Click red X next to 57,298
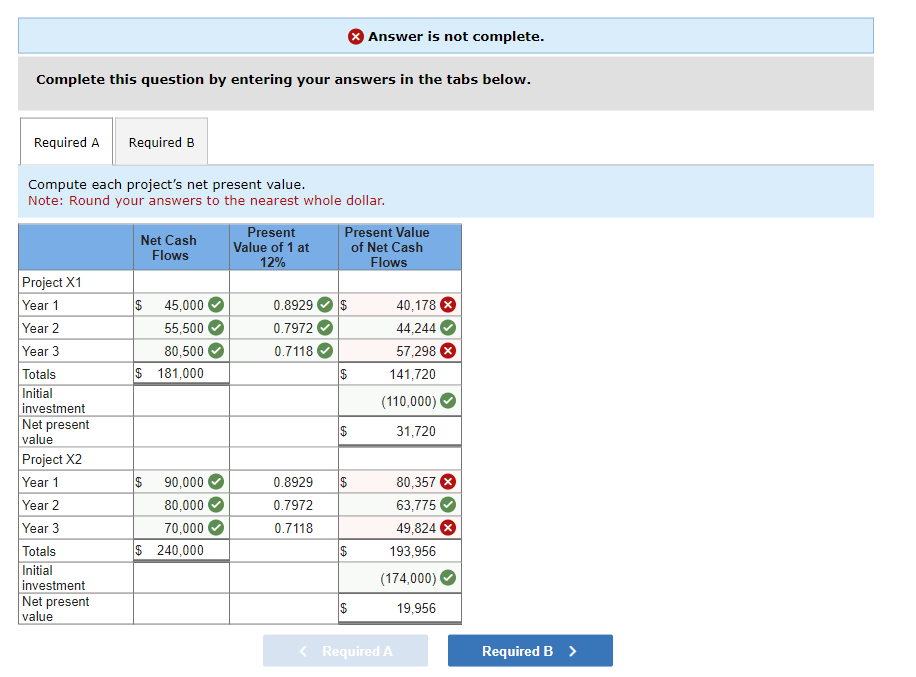 tap(448, 350)
